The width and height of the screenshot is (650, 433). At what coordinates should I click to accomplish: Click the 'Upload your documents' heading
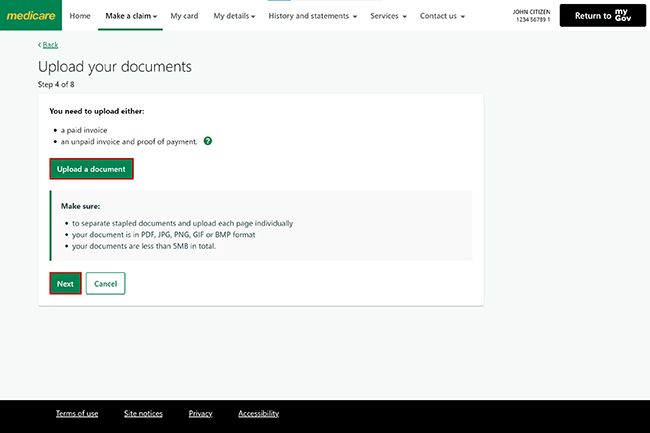(x=115, y=67)
